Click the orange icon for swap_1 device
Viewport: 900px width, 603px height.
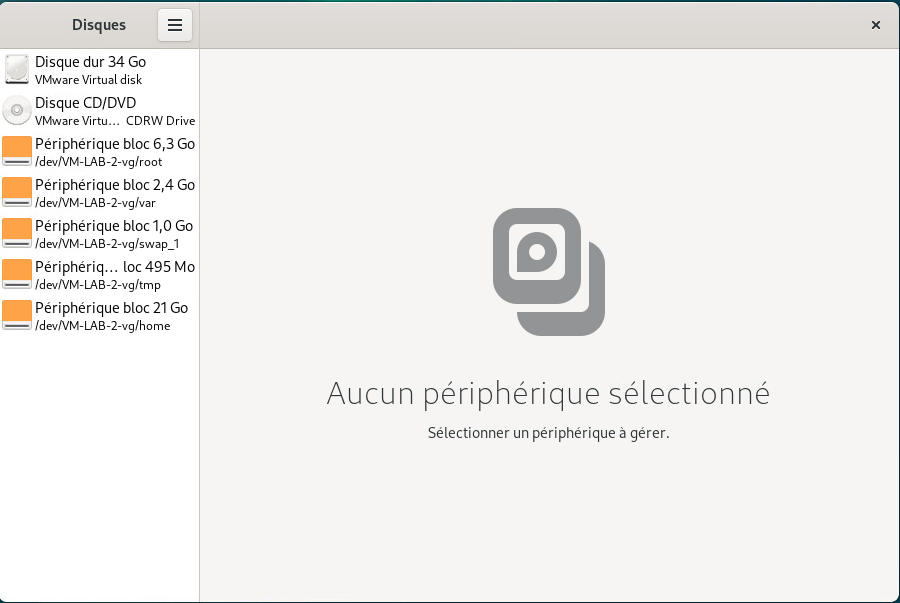17,233
